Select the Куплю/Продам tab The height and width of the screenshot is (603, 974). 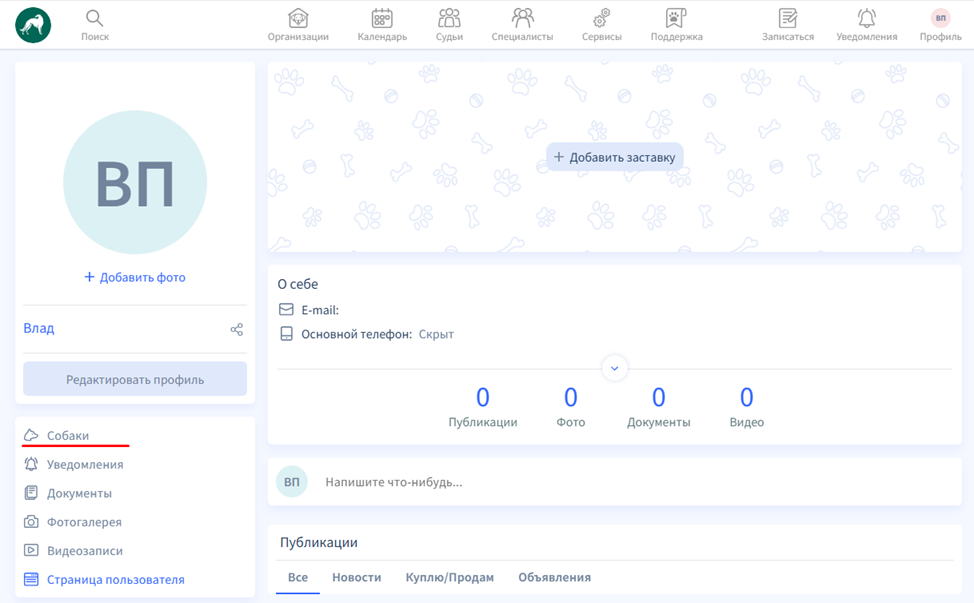click(x=449, y=577)
